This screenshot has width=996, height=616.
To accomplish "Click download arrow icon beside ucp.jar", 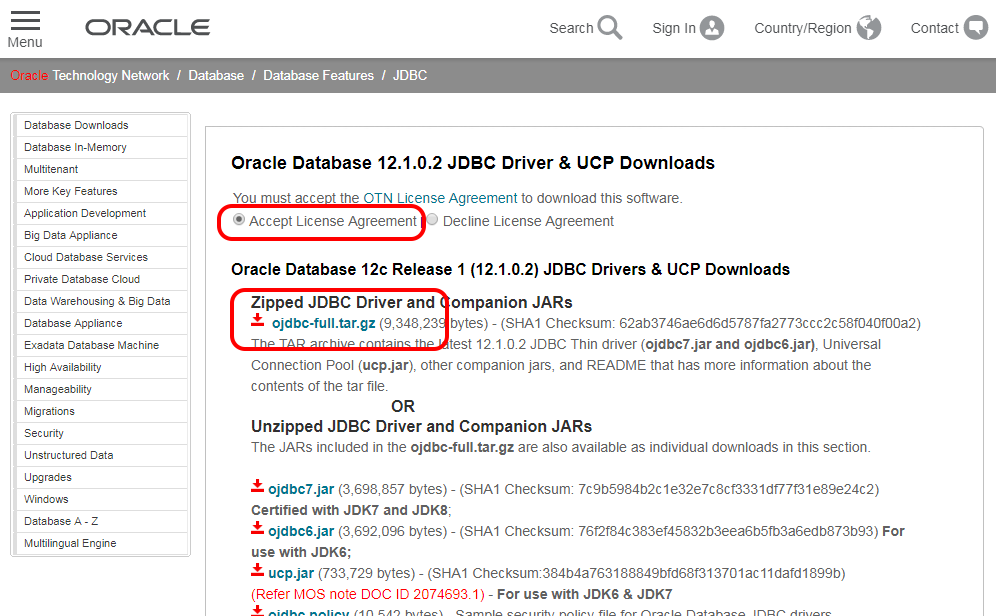I will (257, 570).
